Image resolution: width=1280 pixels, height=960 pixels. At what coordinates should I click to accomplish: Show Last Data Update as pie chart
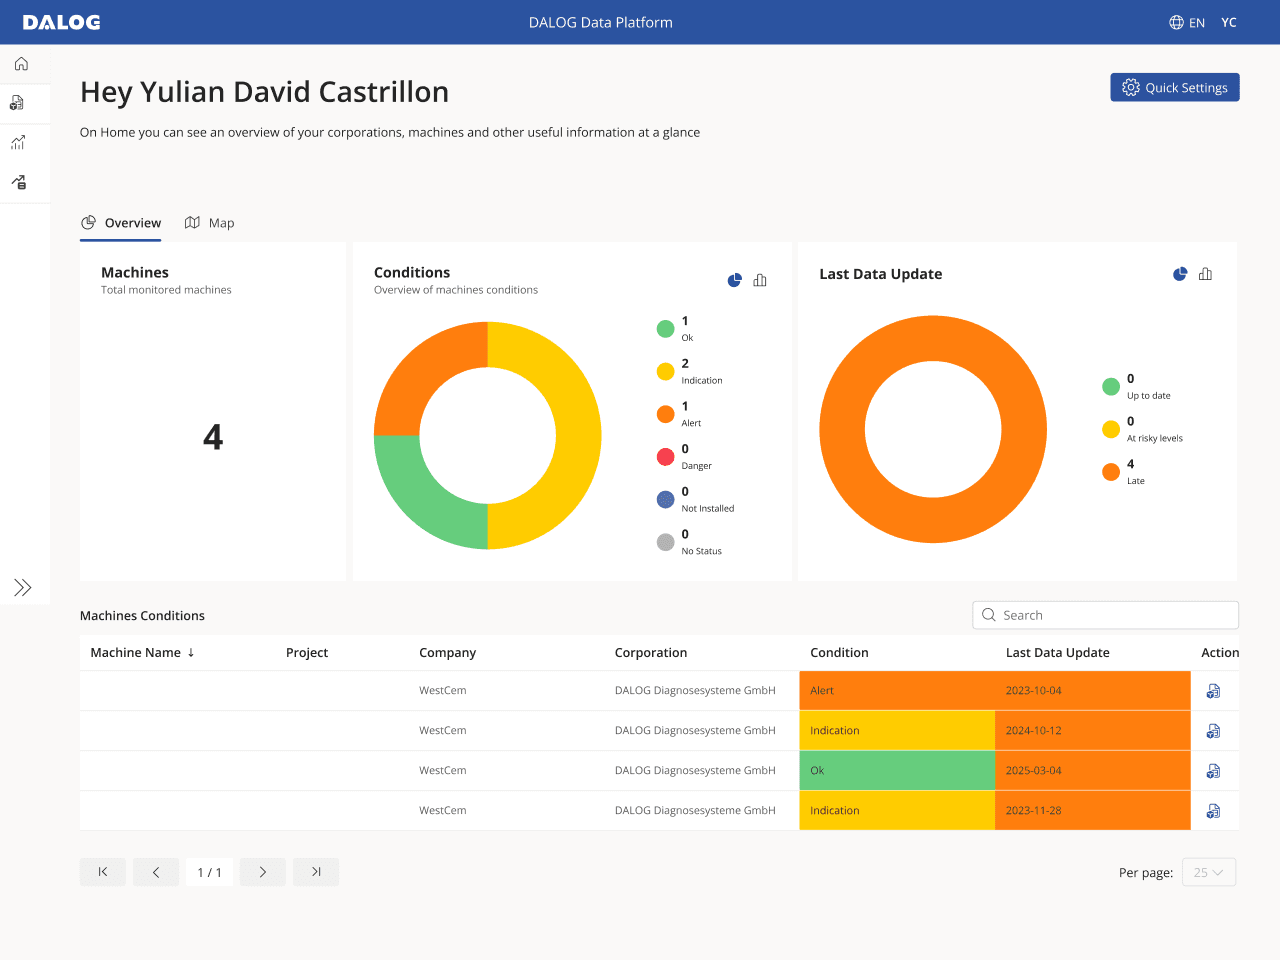pos(1180,274)
